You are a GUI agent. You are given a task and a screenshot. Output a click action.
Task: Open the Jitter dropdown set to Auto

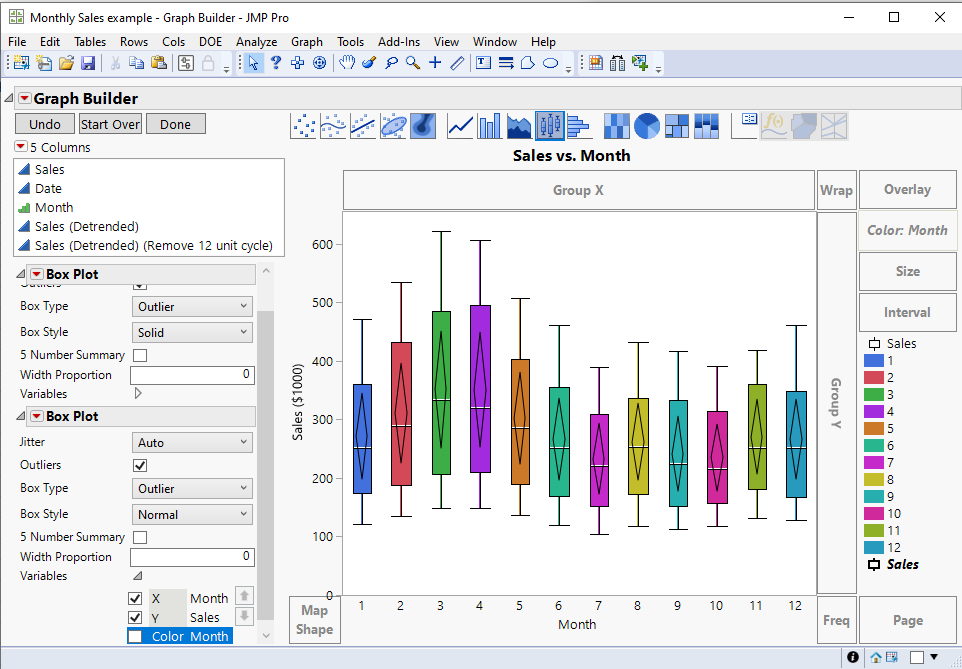pyautogui.click(x=192, y=442)
